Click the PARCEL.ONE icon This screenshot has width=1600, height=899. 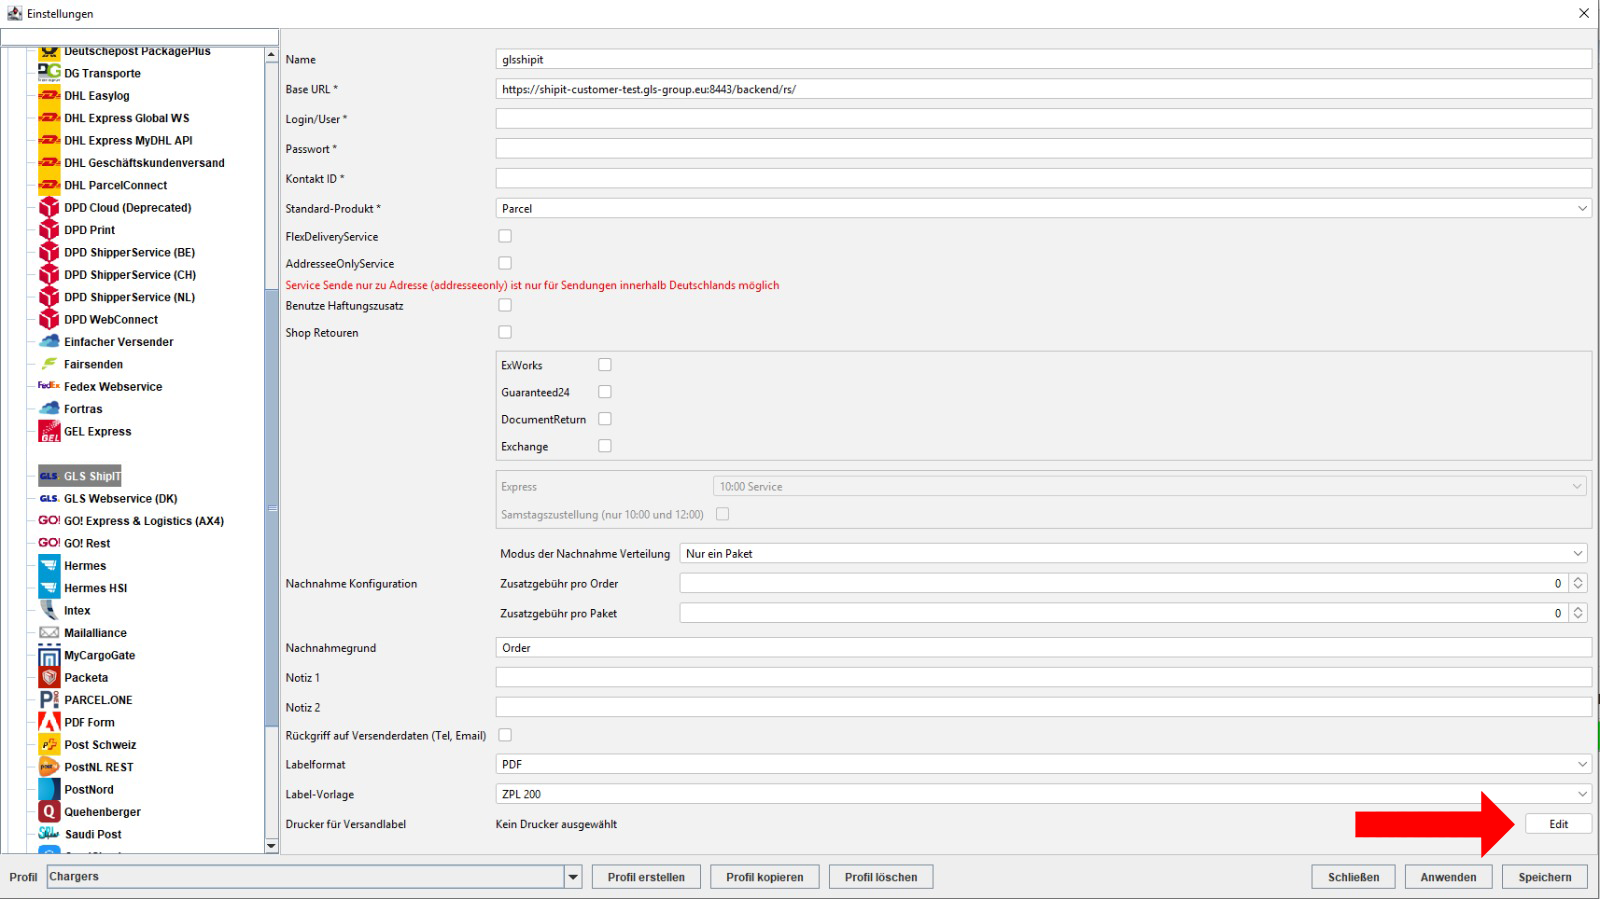coord(49,700)
